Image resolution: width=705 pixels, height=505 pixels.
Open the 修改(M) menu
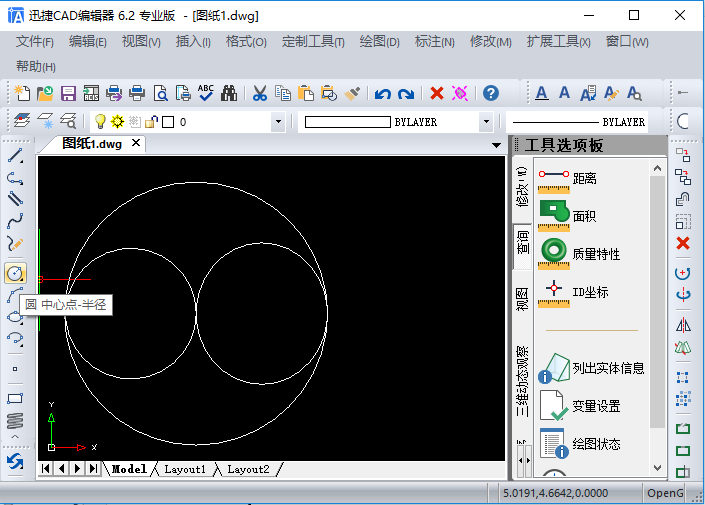pos(491,42)
